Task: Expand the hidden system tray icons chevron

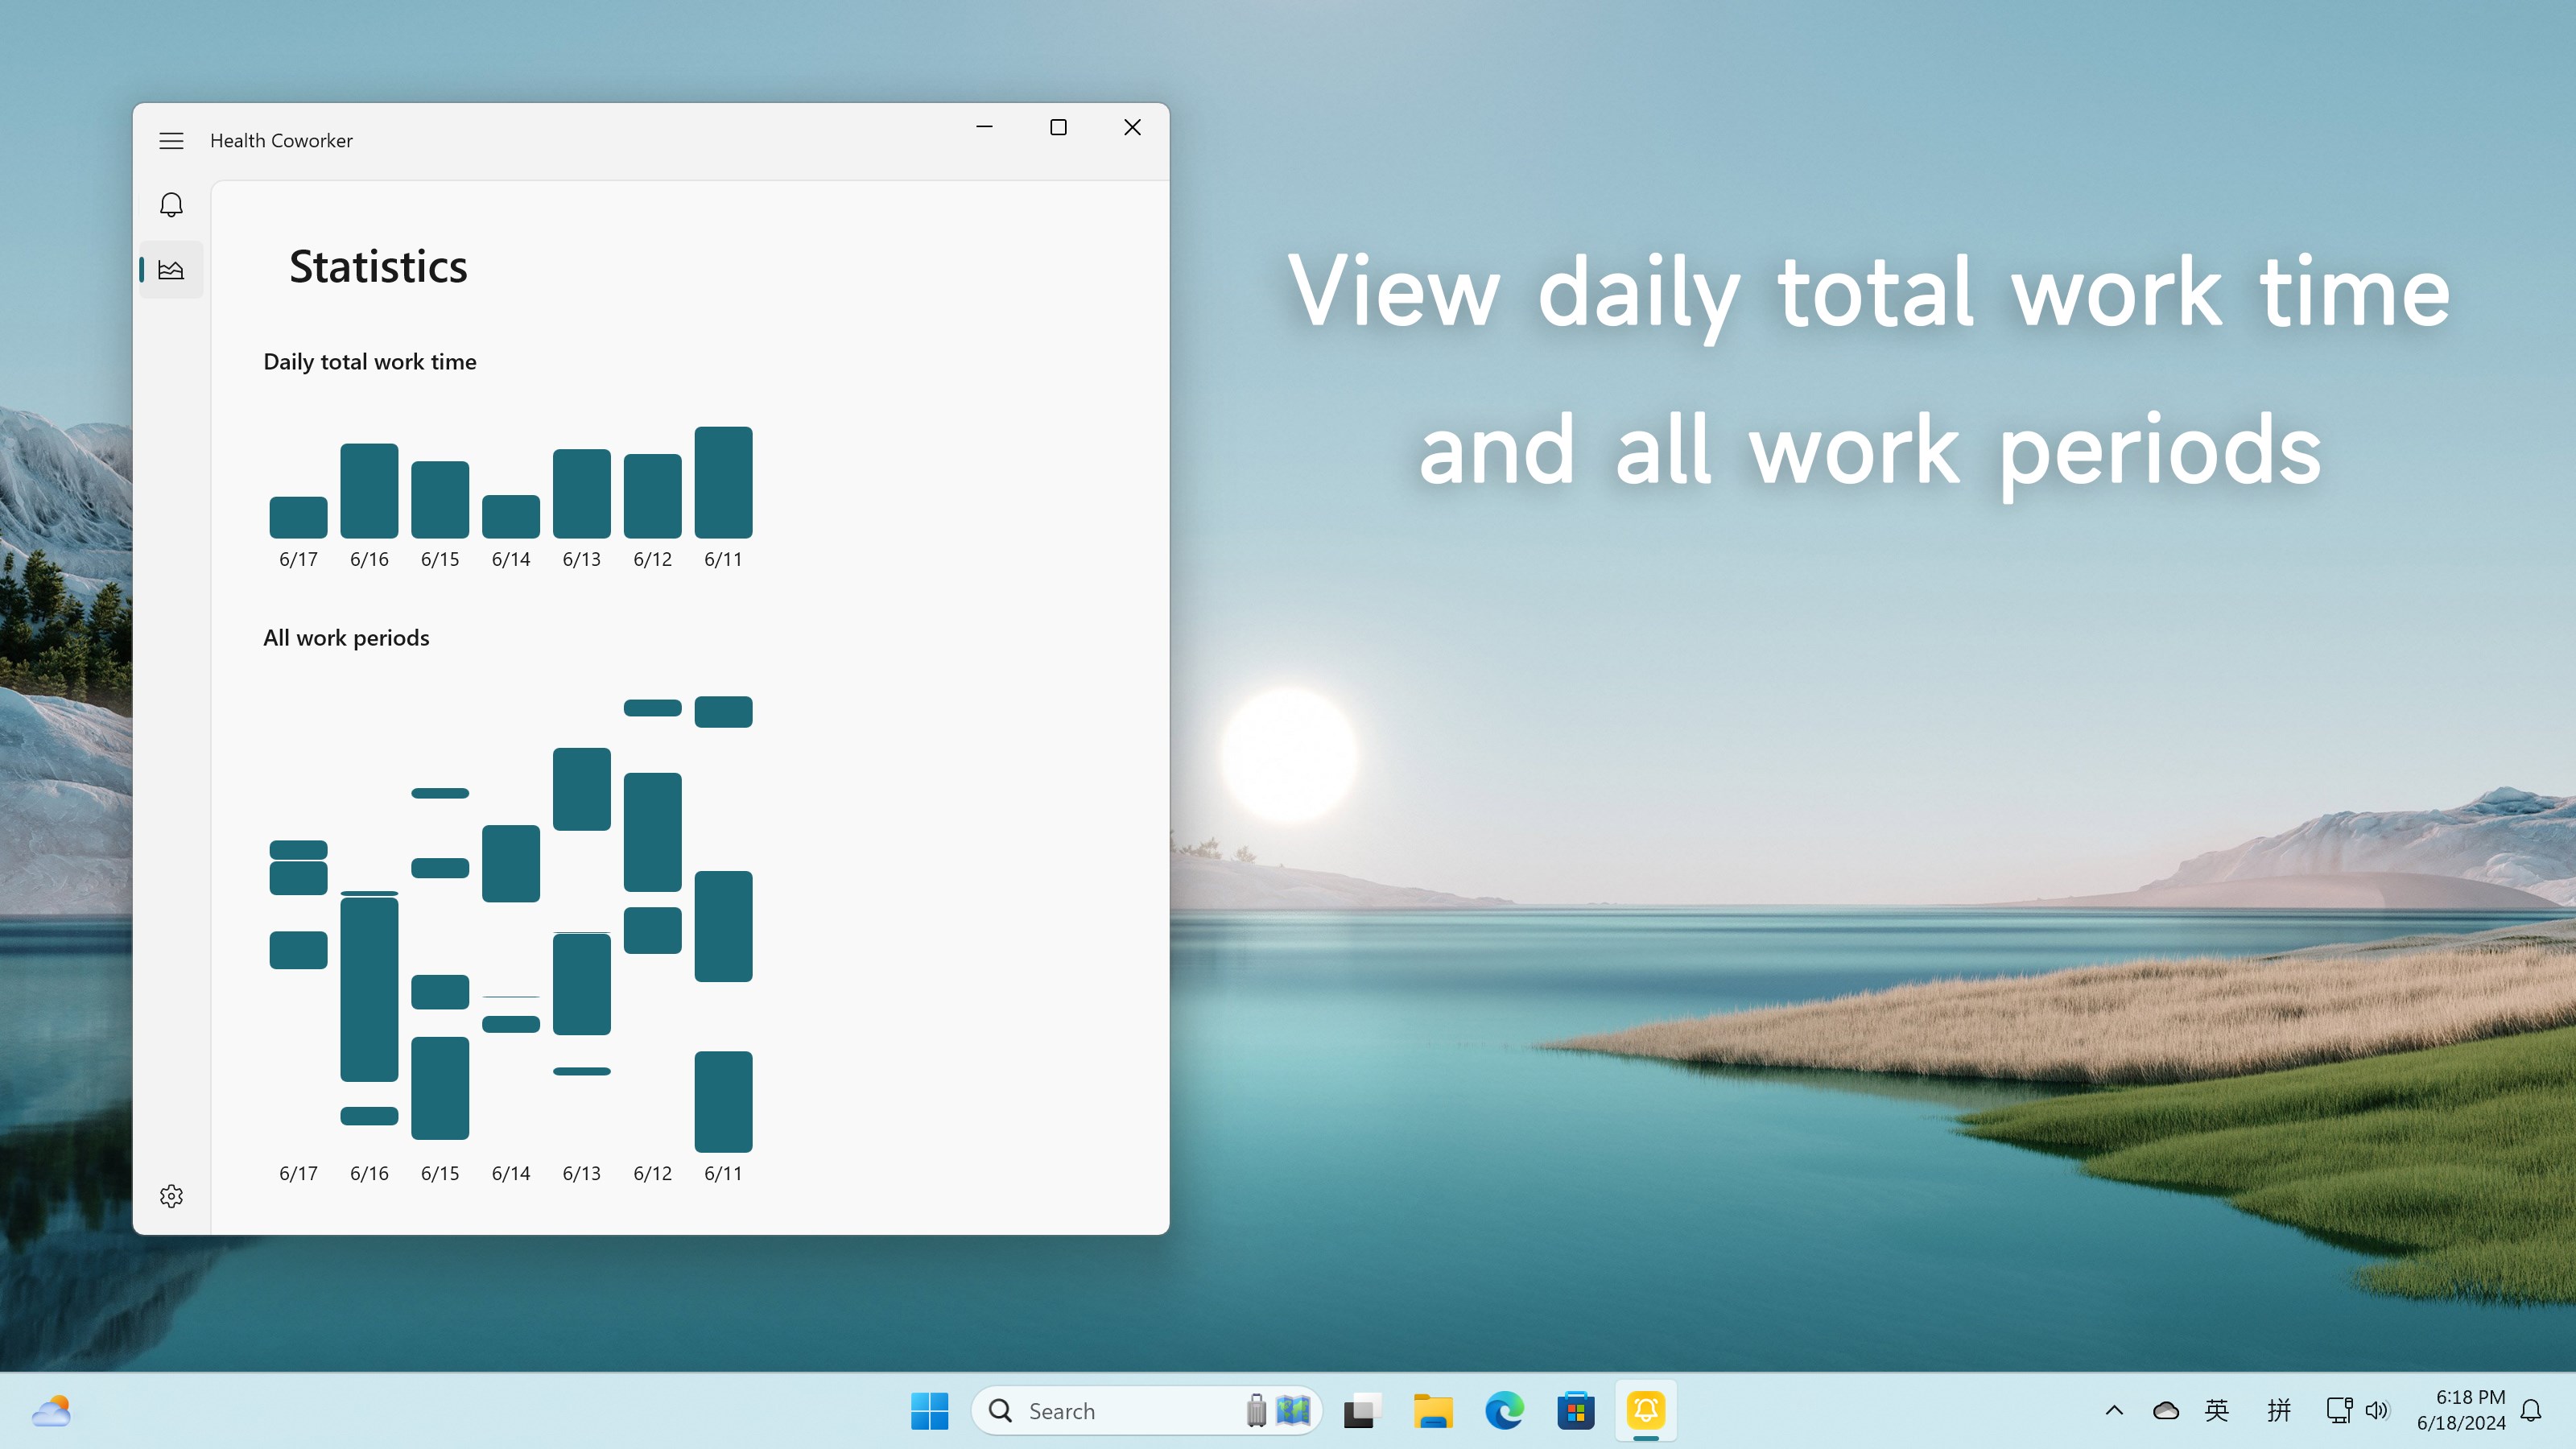Action: 2114,1411
